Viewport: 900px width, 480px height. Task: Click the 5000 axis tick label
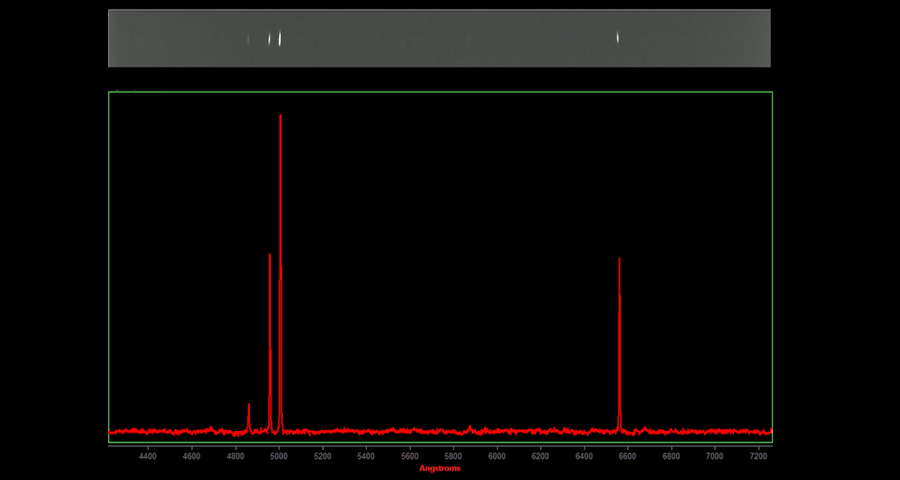coord(279,456)
